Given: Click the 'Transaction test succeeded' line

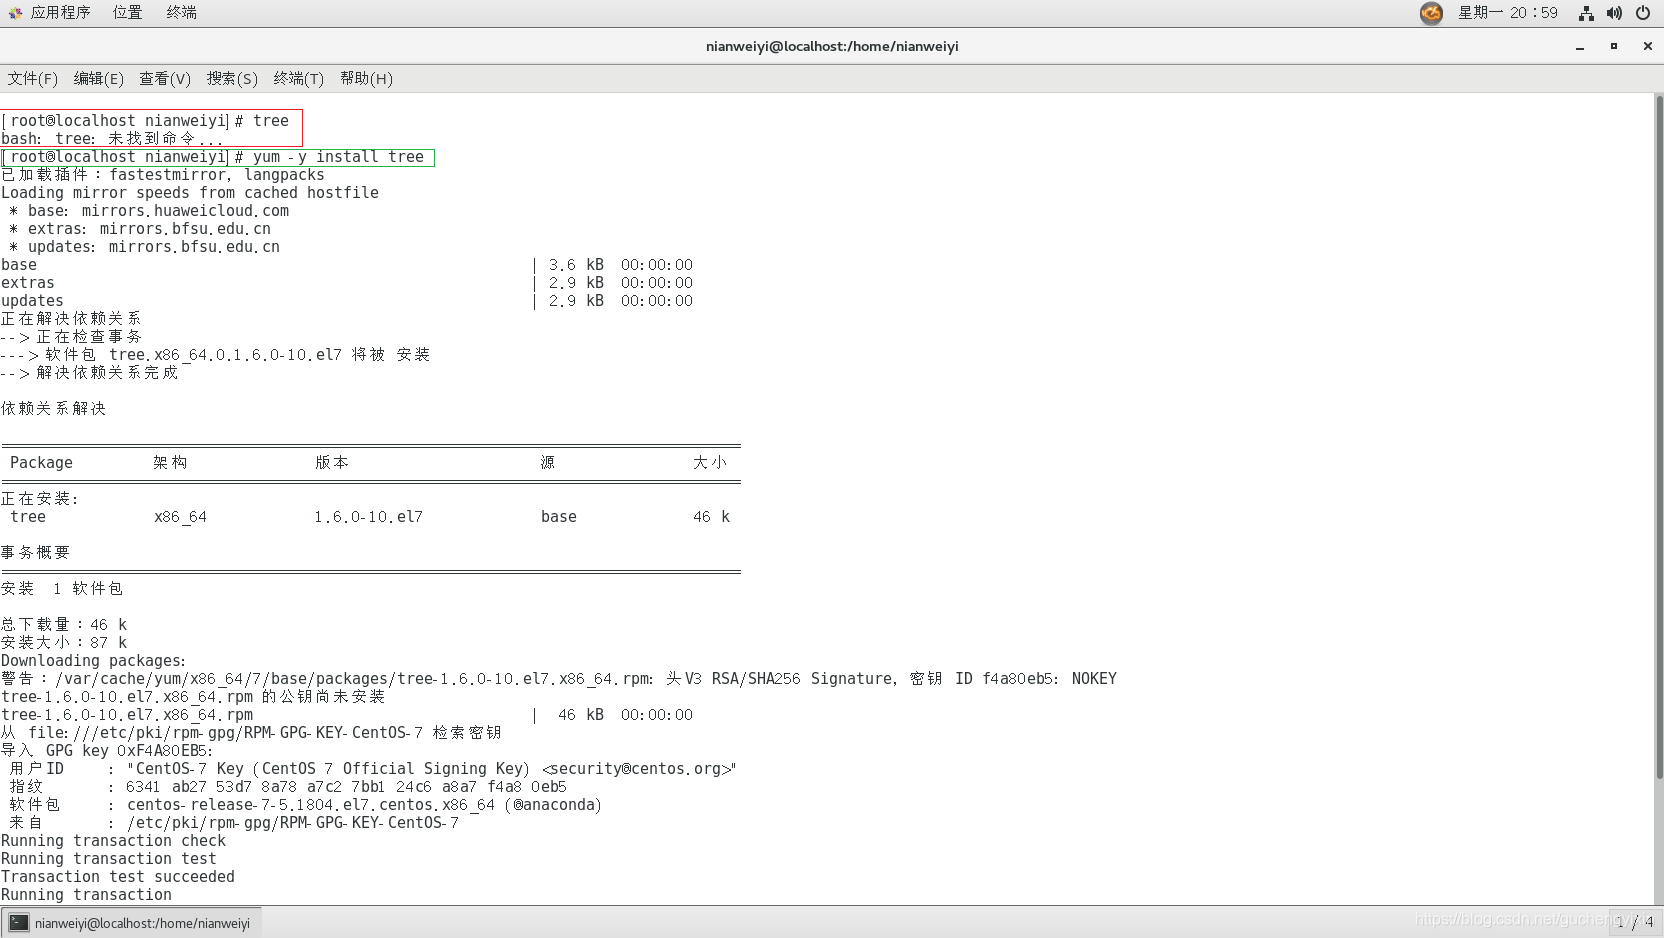Looking at the screenshot, I should (118, 877).
